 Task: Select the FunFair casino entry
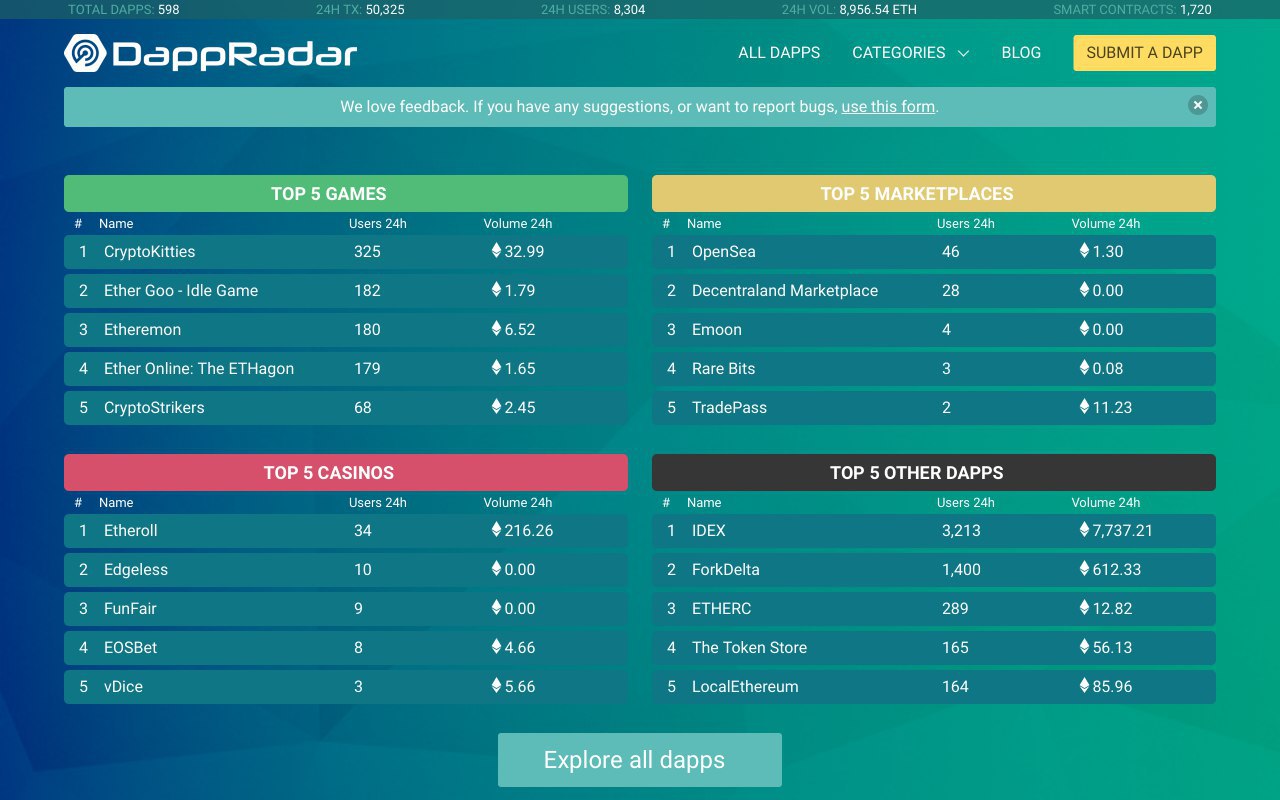click(131, 609)
